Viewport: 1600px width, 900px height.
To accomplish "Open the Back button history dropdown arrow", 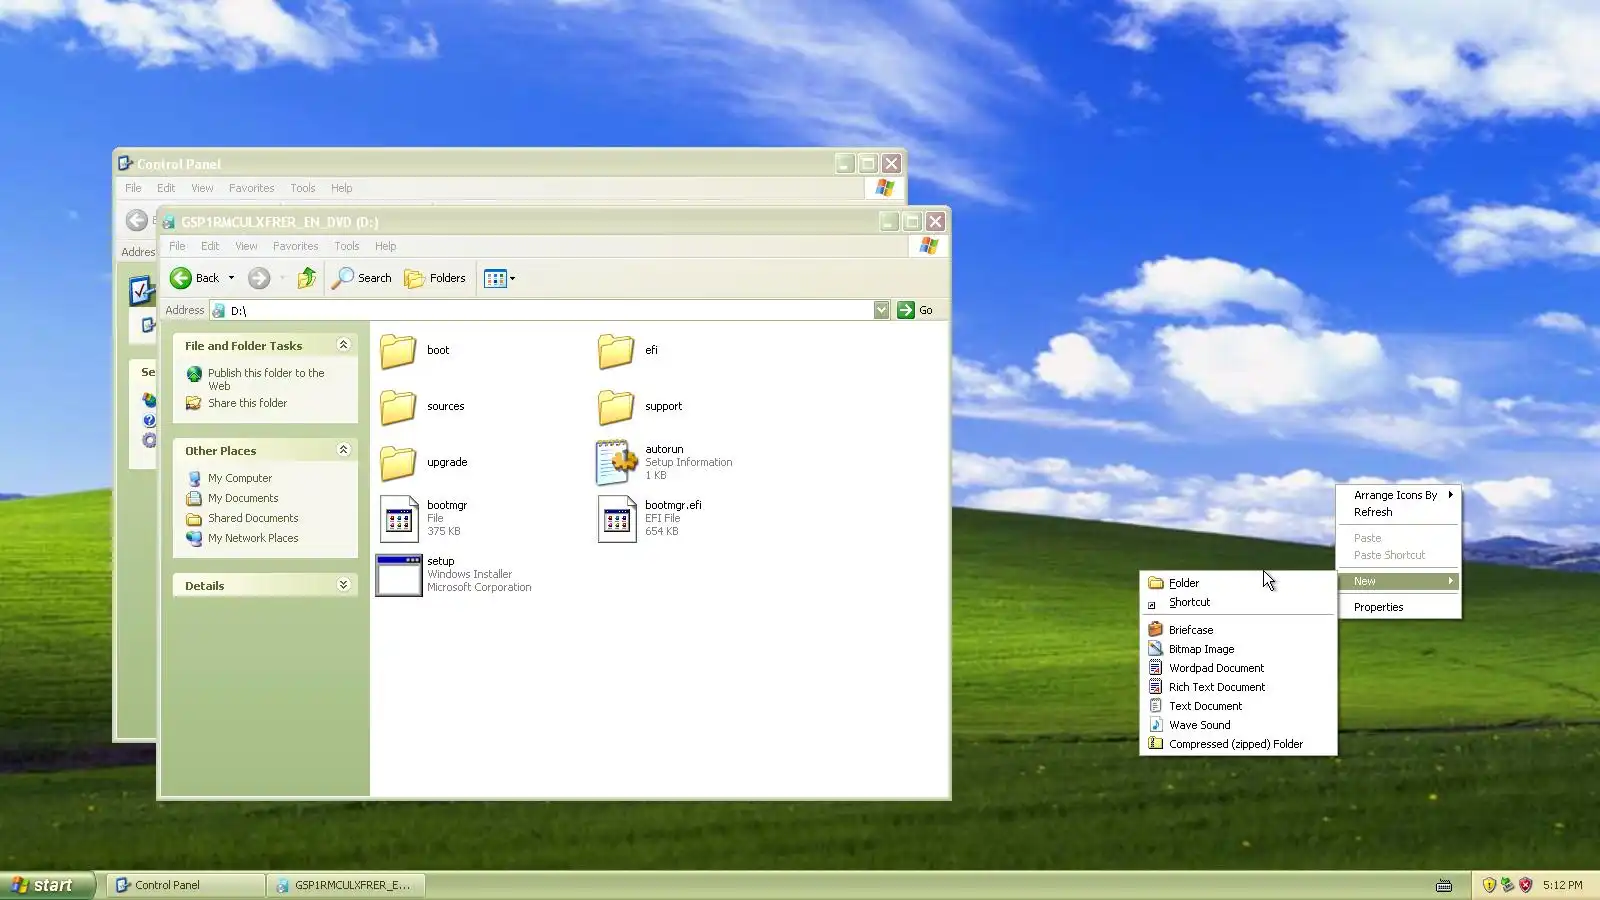I will [231, 278].
